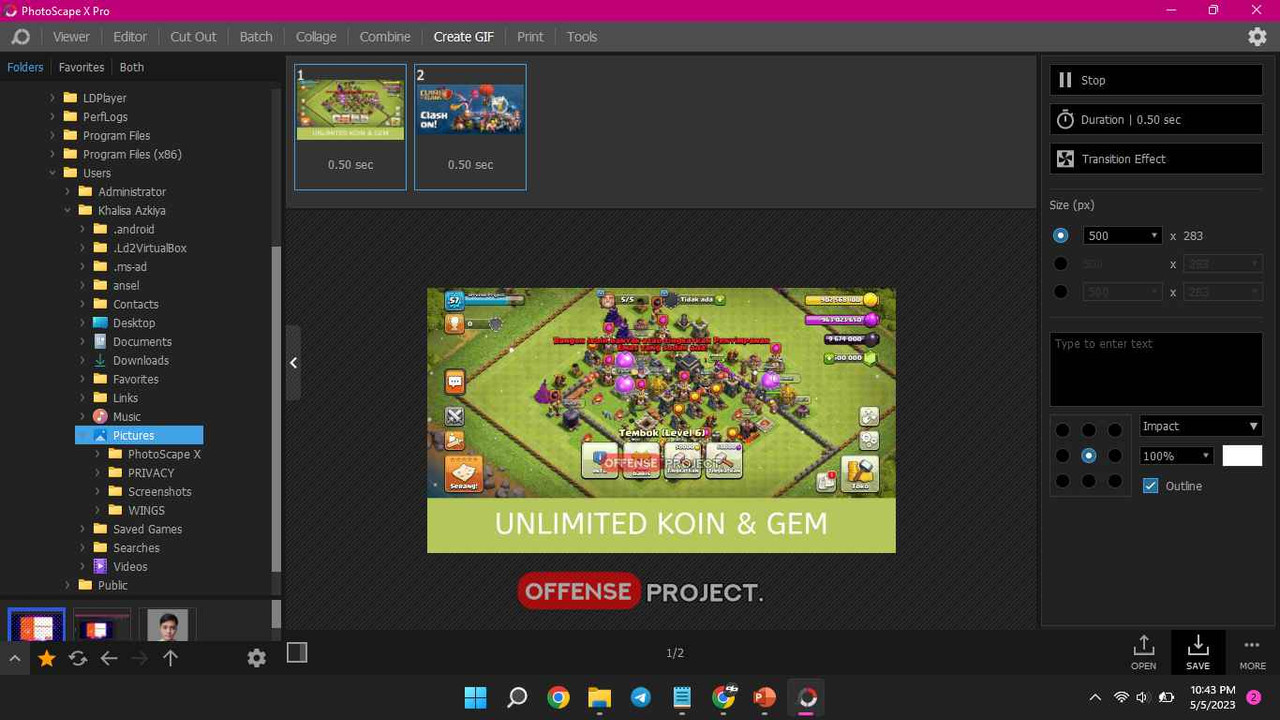Open the Transition Effect option
1280x720 pixels.
pyautogui.click(x=1156, y=159)
